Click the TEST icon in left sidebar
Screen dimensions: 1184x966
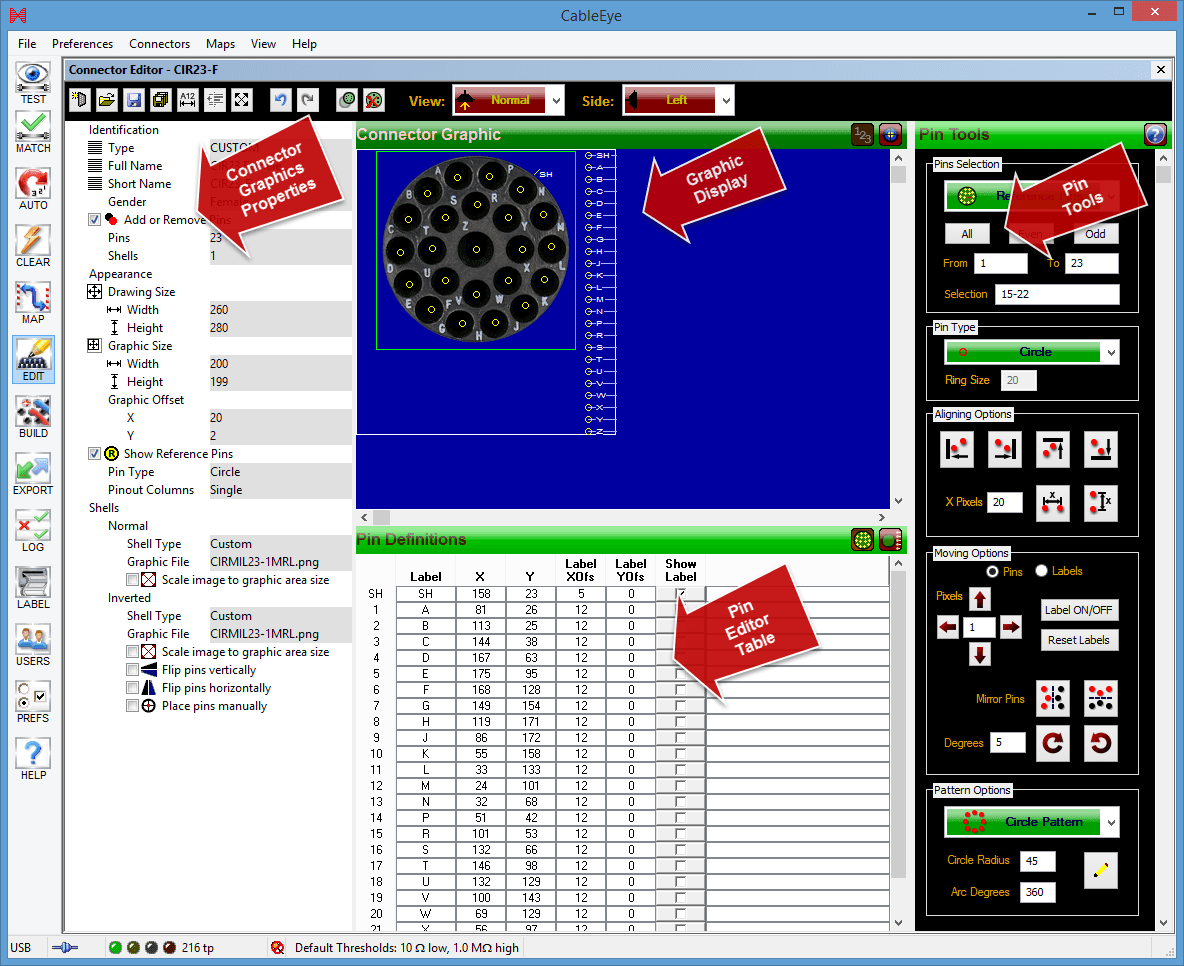click(33, 81)
